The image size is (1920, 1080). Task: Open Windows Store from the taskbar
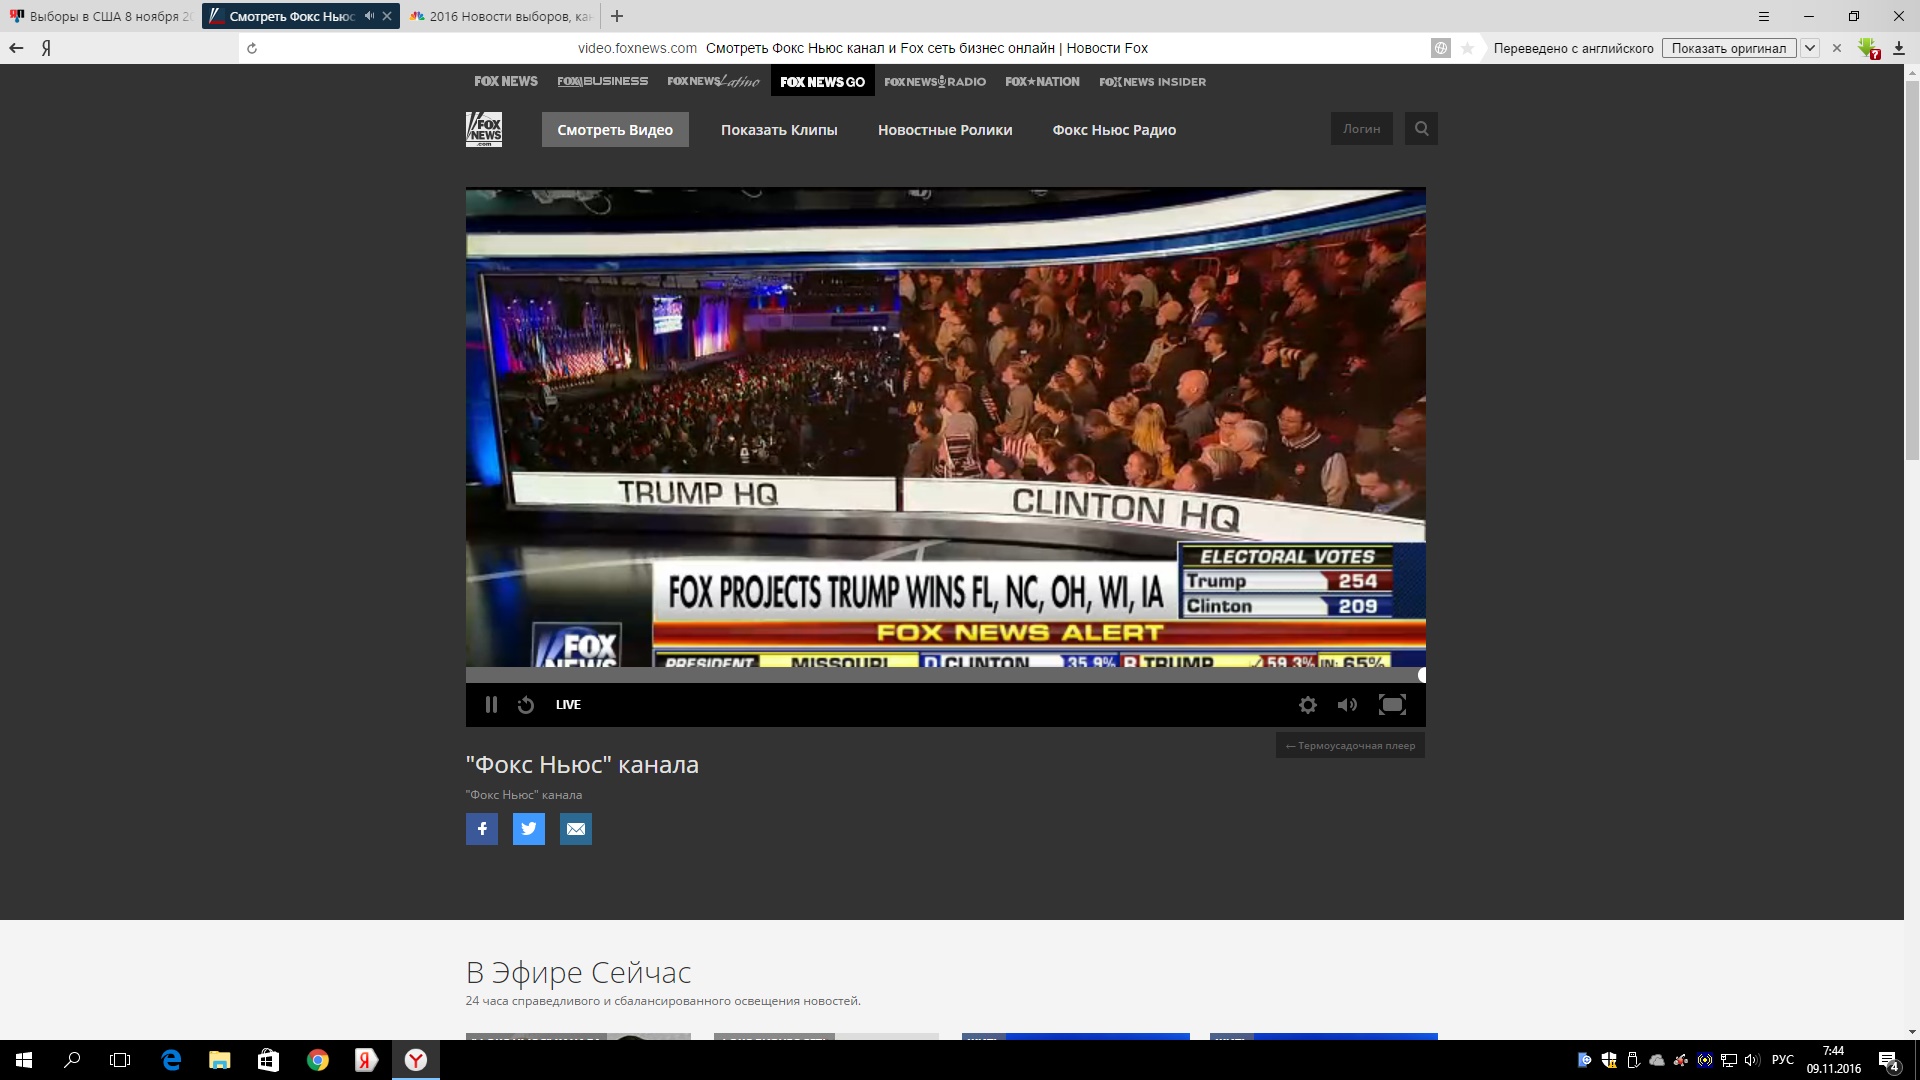click(268, 1060)
